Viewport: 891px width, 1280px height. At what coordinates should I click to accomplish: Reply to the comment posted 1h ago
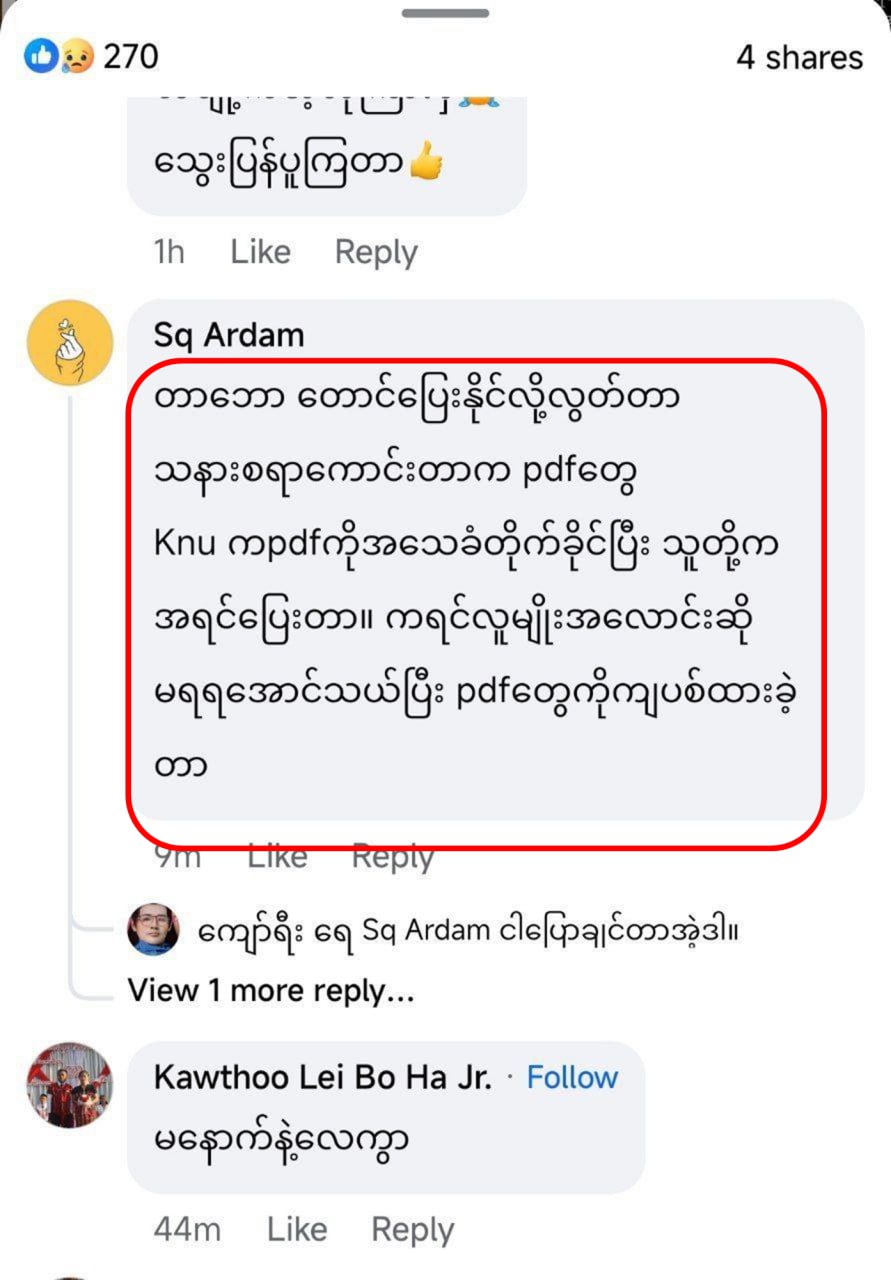(376, 252)
